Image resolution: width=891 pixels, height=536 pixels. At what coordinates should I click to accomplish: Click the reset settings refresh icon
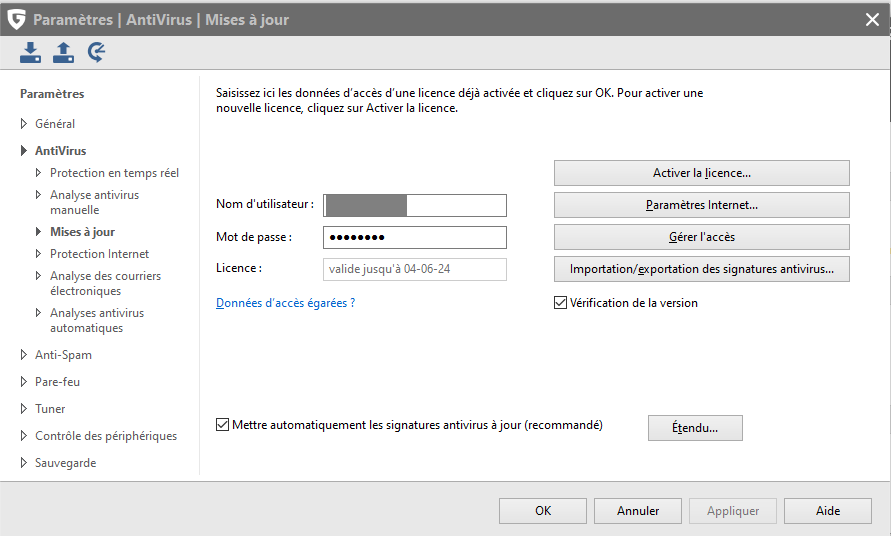(96, 52)
